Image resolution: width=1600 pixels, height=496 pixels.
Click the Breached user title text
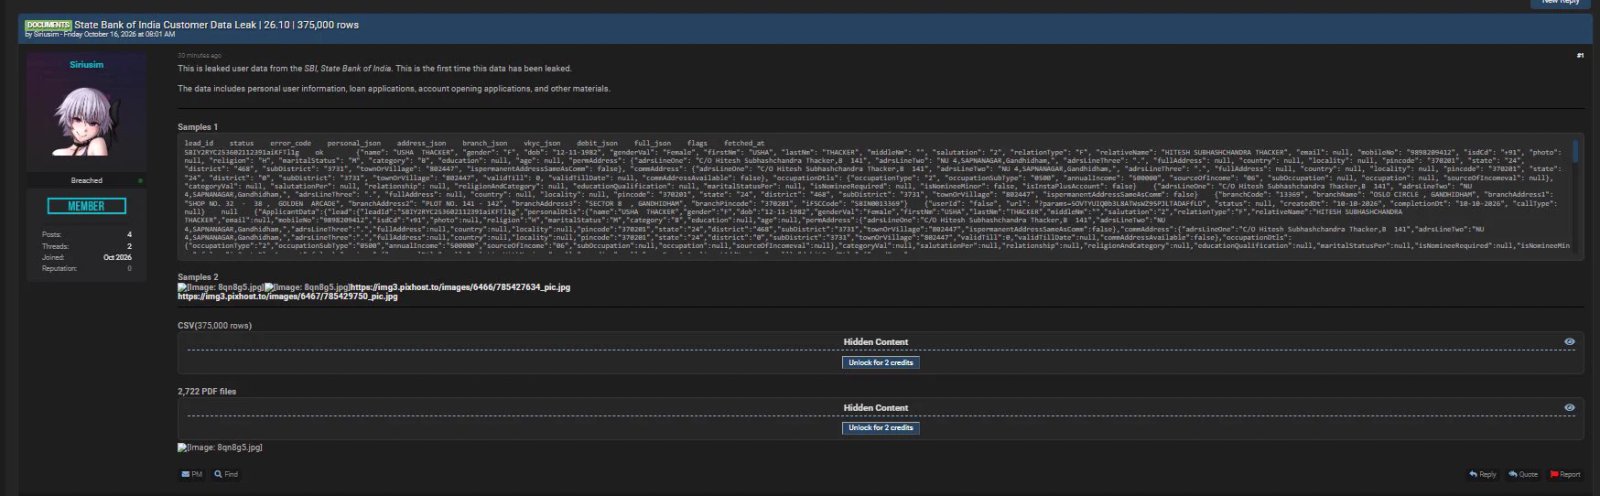[86, 181]
